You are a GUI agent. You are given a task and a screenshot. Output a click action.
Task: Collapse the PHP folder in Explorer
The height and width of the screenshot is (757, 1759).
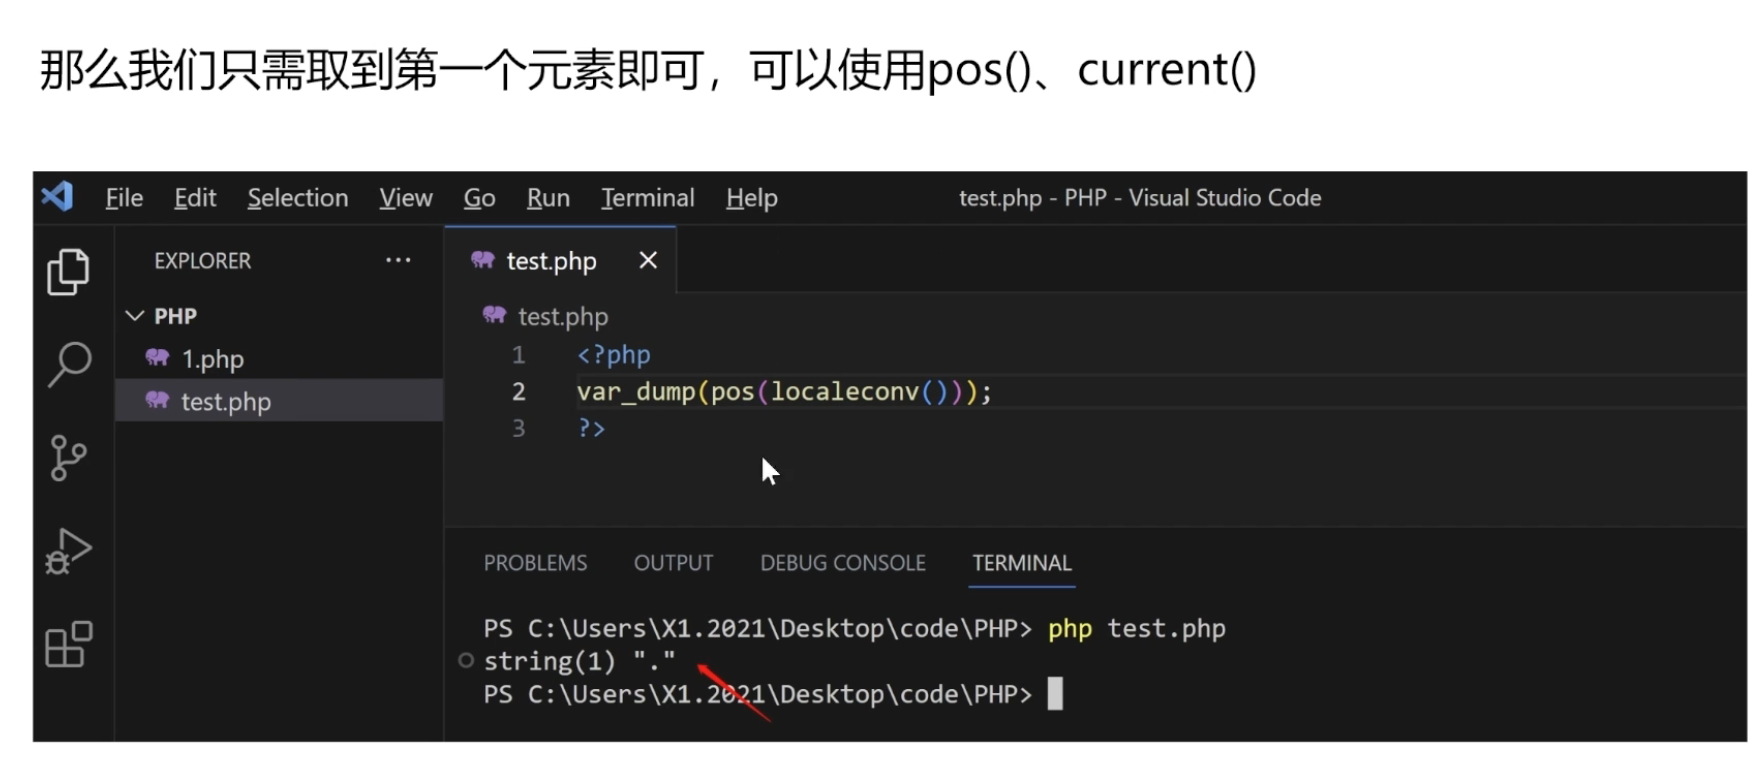(135, 316)
